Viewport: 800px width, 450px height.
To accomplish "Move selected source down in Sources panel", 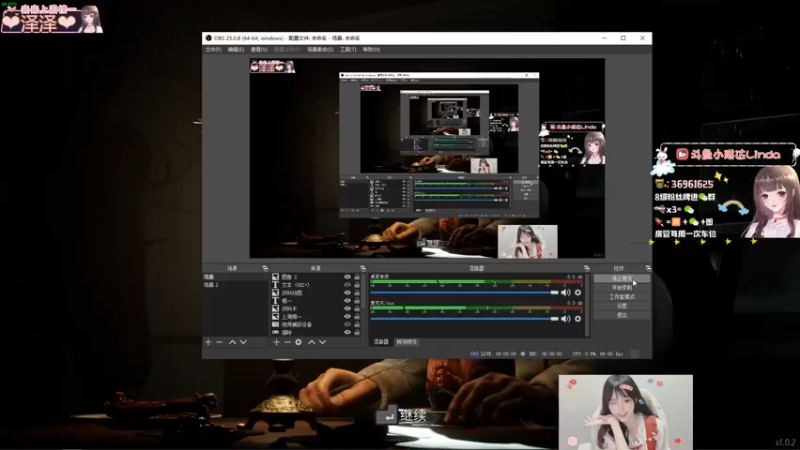I will (x=322, y=342).
